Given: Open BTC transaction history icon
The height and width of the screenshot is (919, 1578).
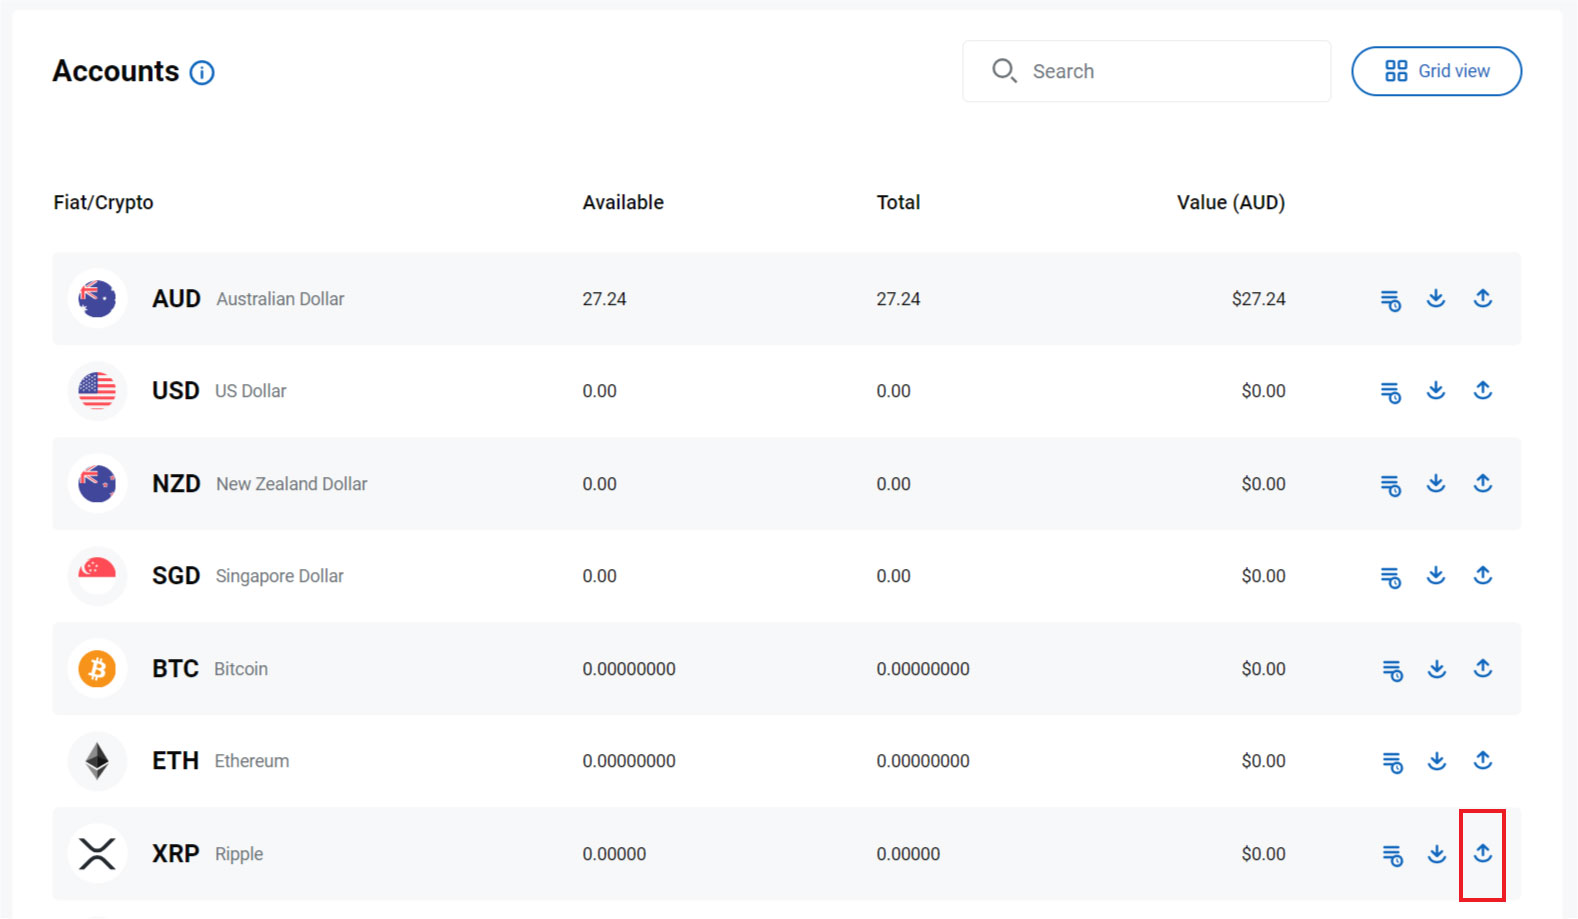Looking at the screenshot, I should (x=1392, y=670).
